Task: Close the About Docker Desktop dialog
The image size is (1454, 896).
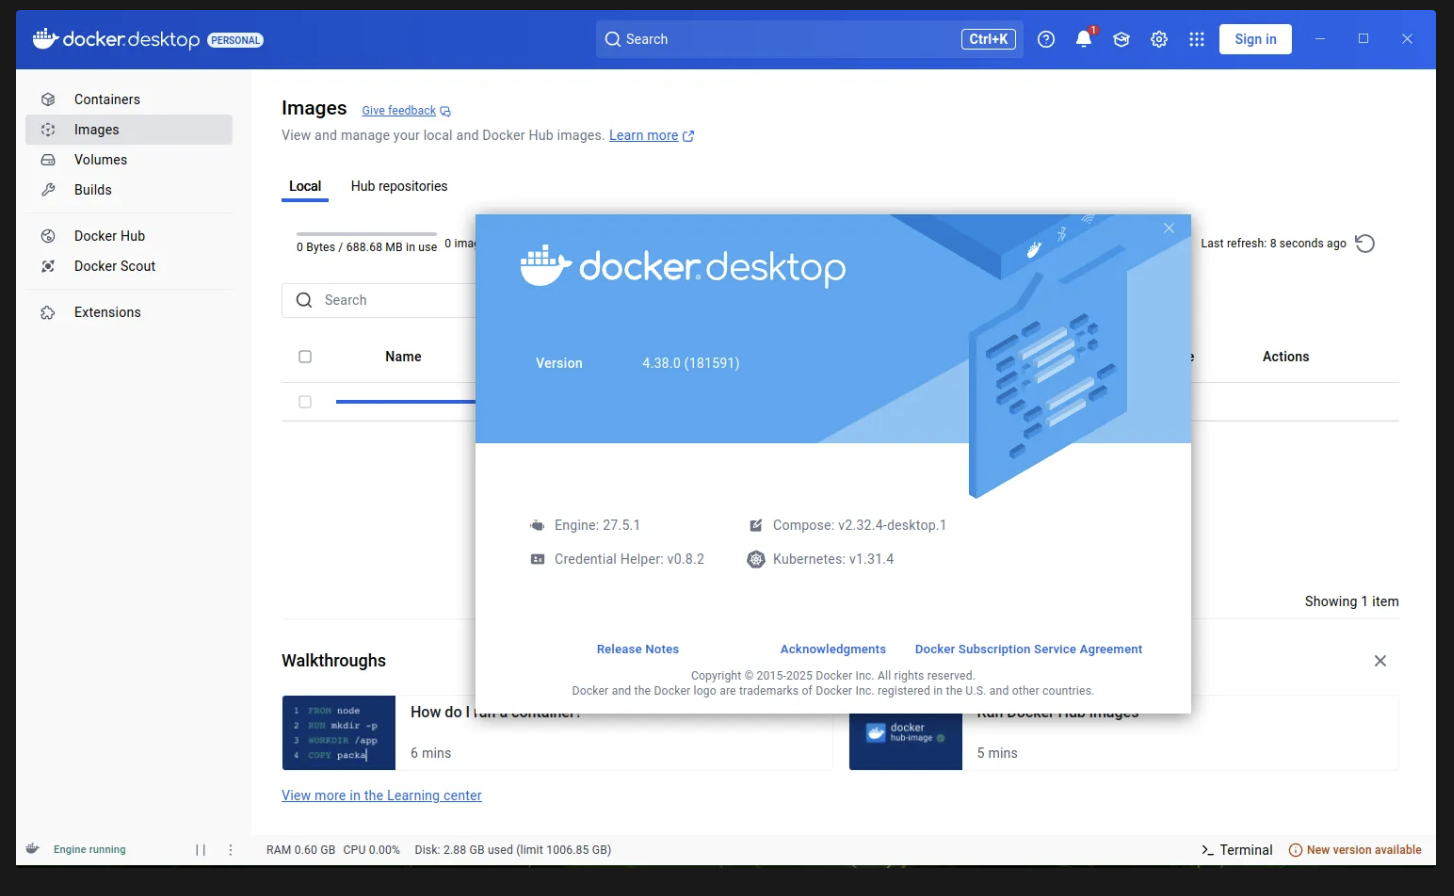Action: [1169, 228]
